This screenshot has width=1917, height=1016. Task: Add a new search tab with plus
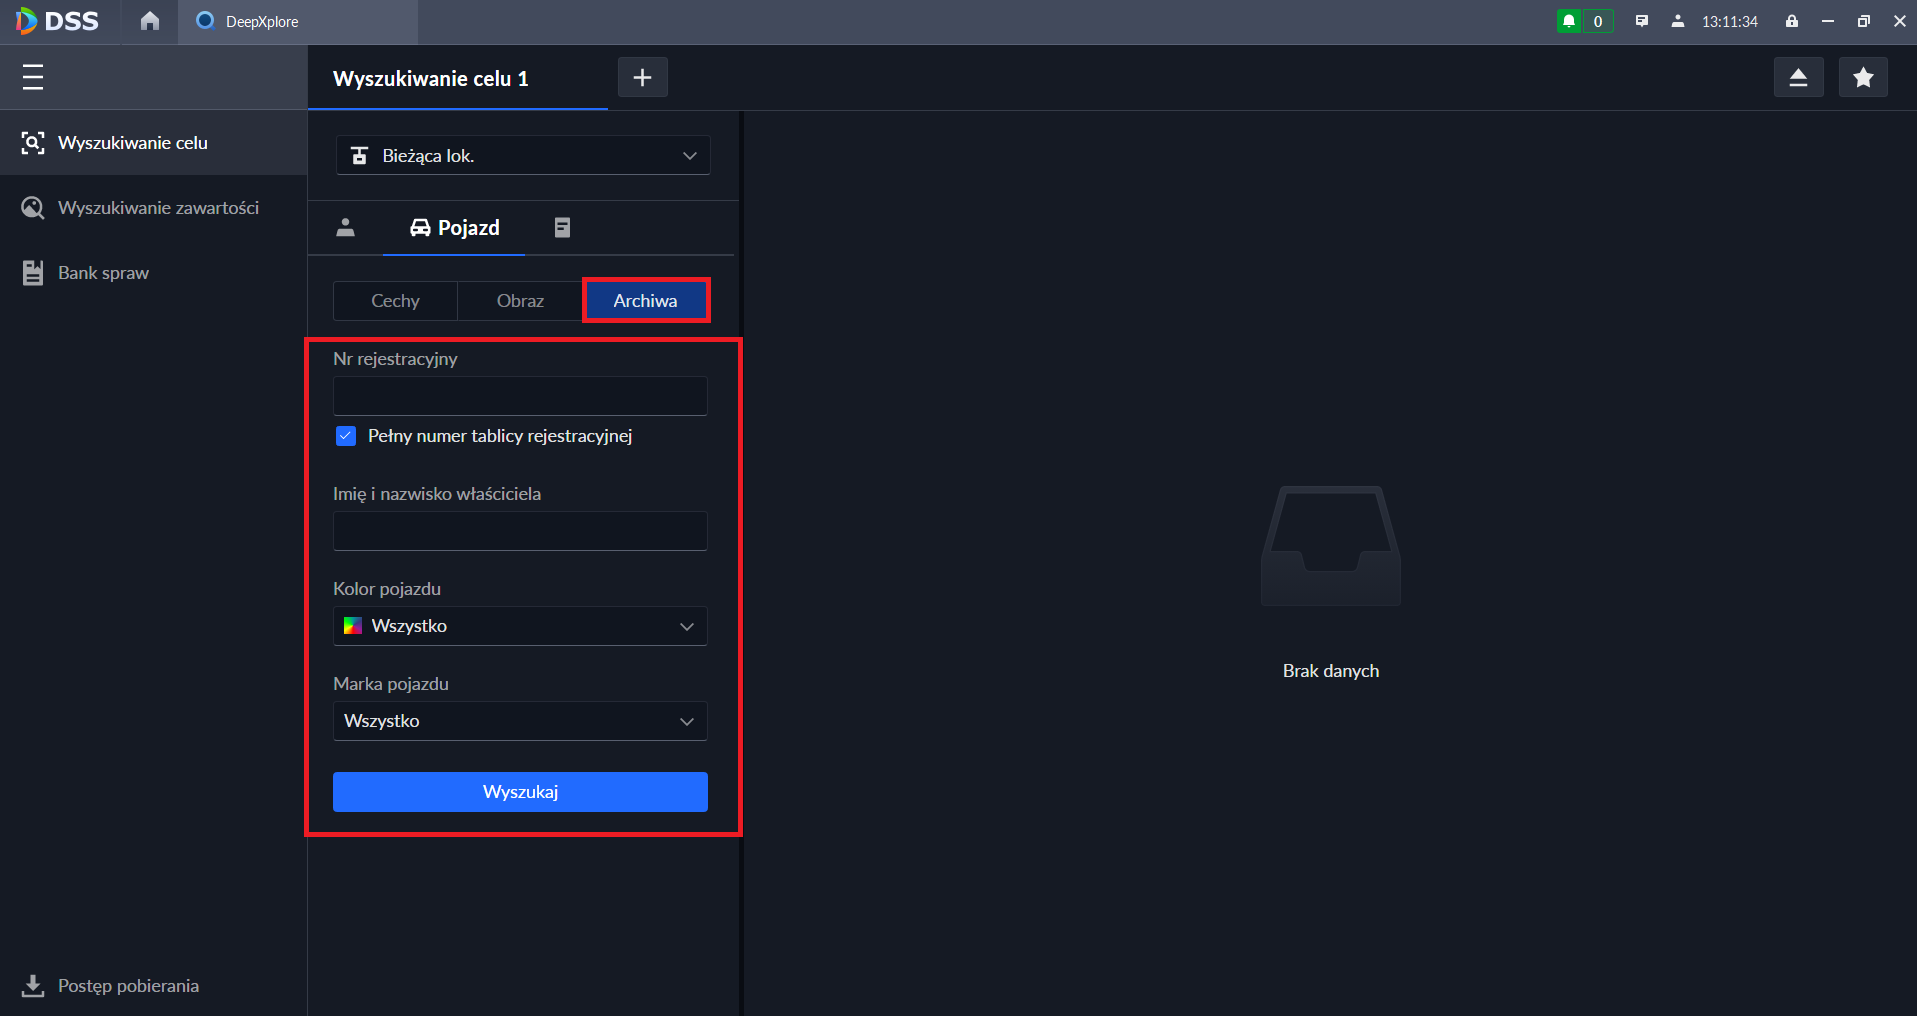tap(642, 78)
